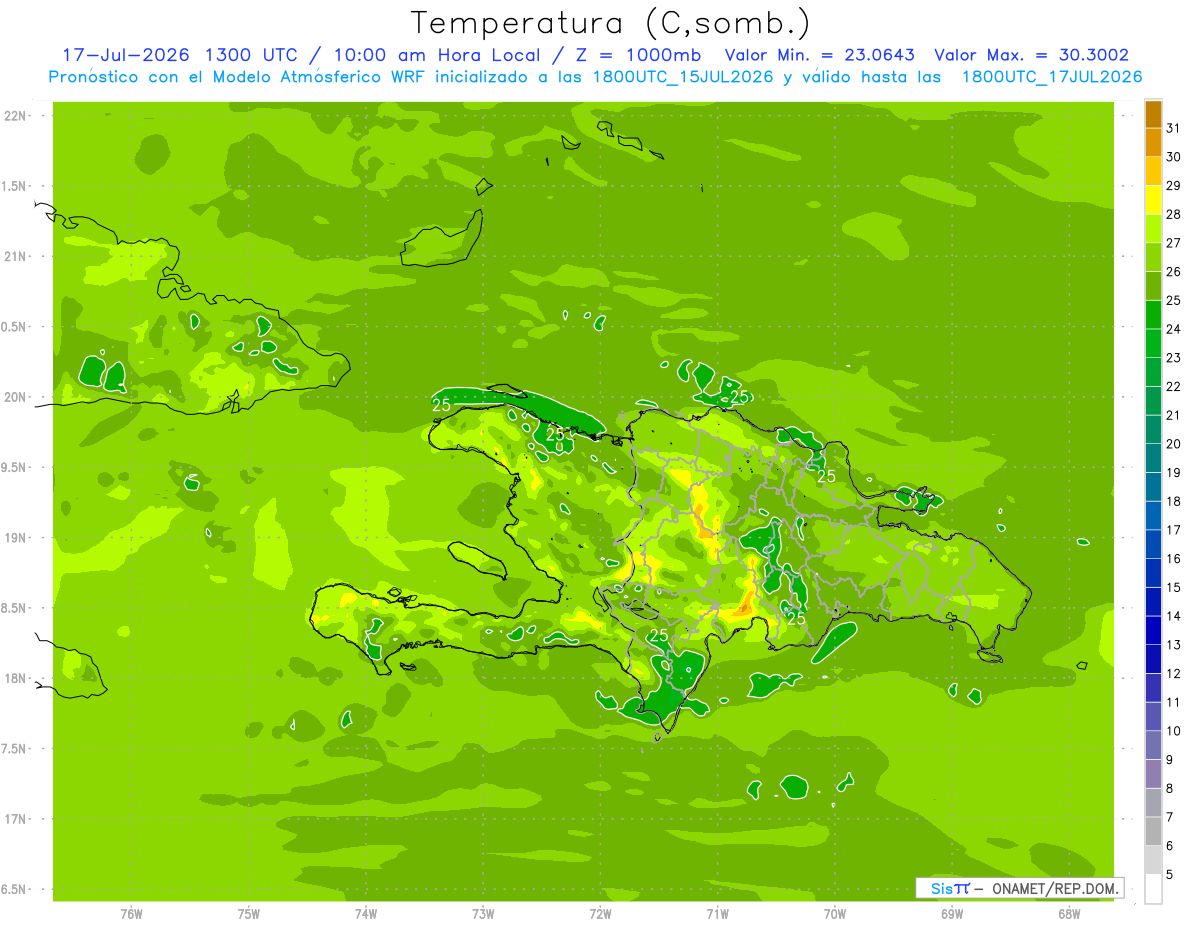Viewport: 1200px width, 927px height.
Task: Click the latitude label '6.5N'
Action: [15, 890]
